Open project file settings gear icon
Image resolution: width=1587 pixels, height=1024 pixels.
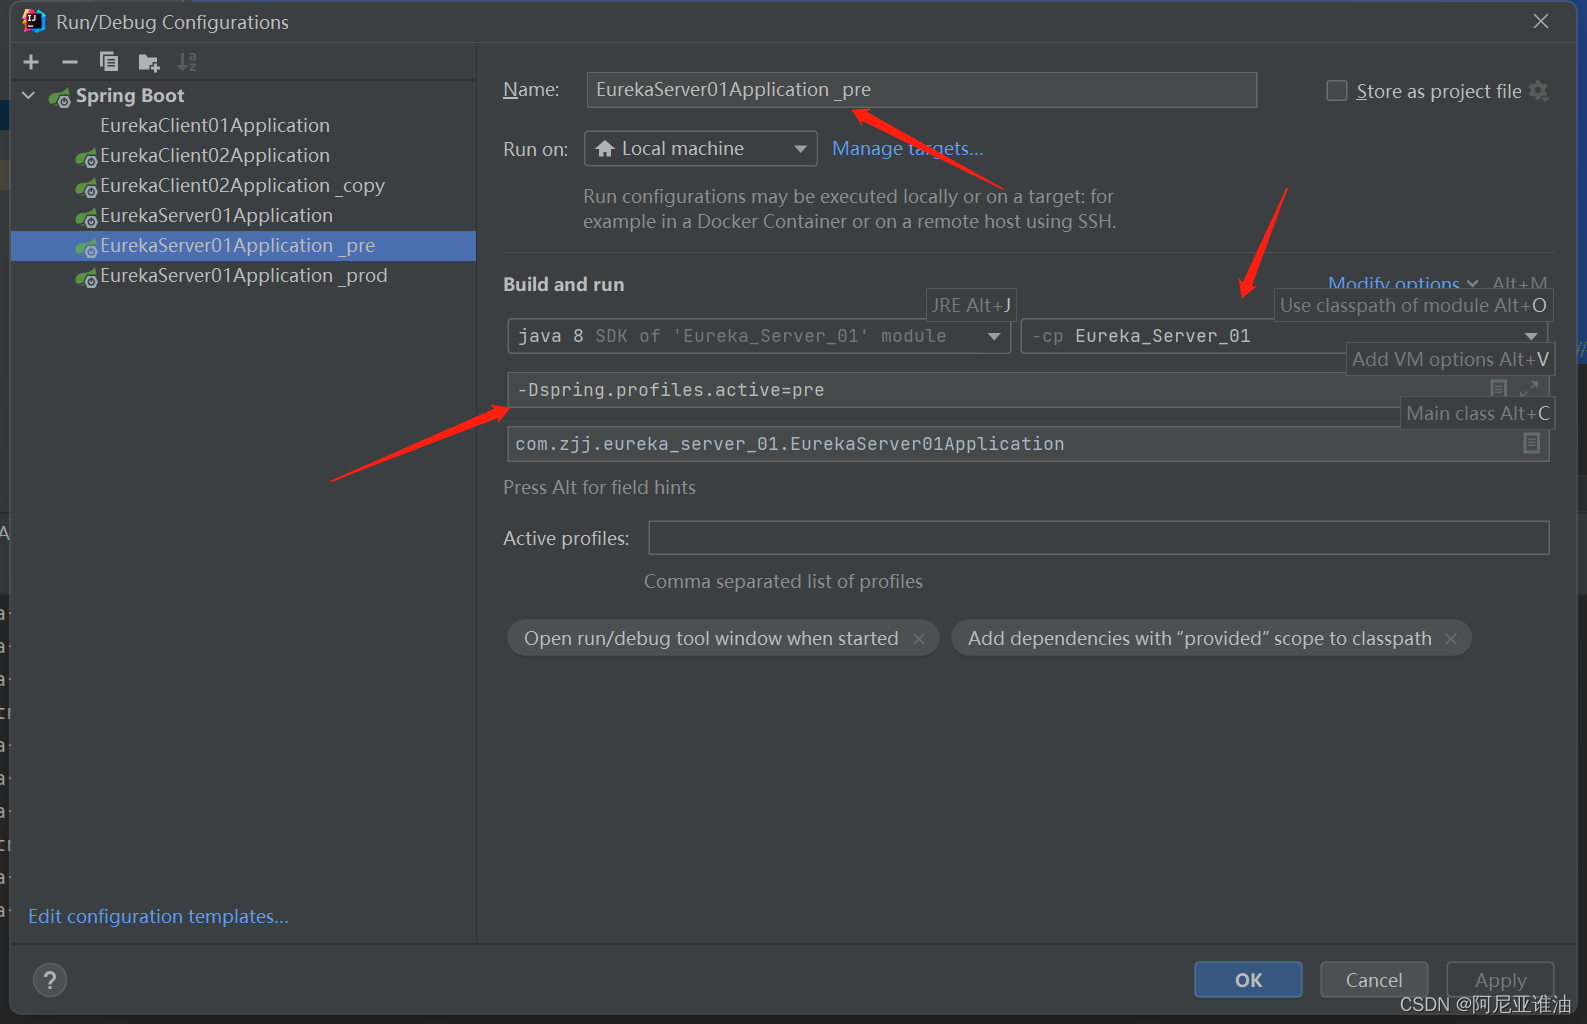(x=1539, y=91)
